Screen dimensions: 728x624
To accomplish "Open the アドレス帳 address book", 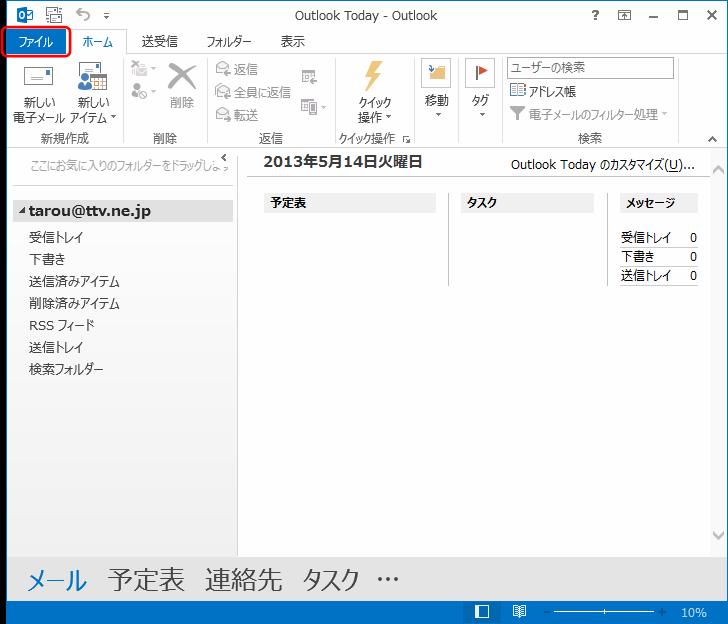I will pos(542,91).
